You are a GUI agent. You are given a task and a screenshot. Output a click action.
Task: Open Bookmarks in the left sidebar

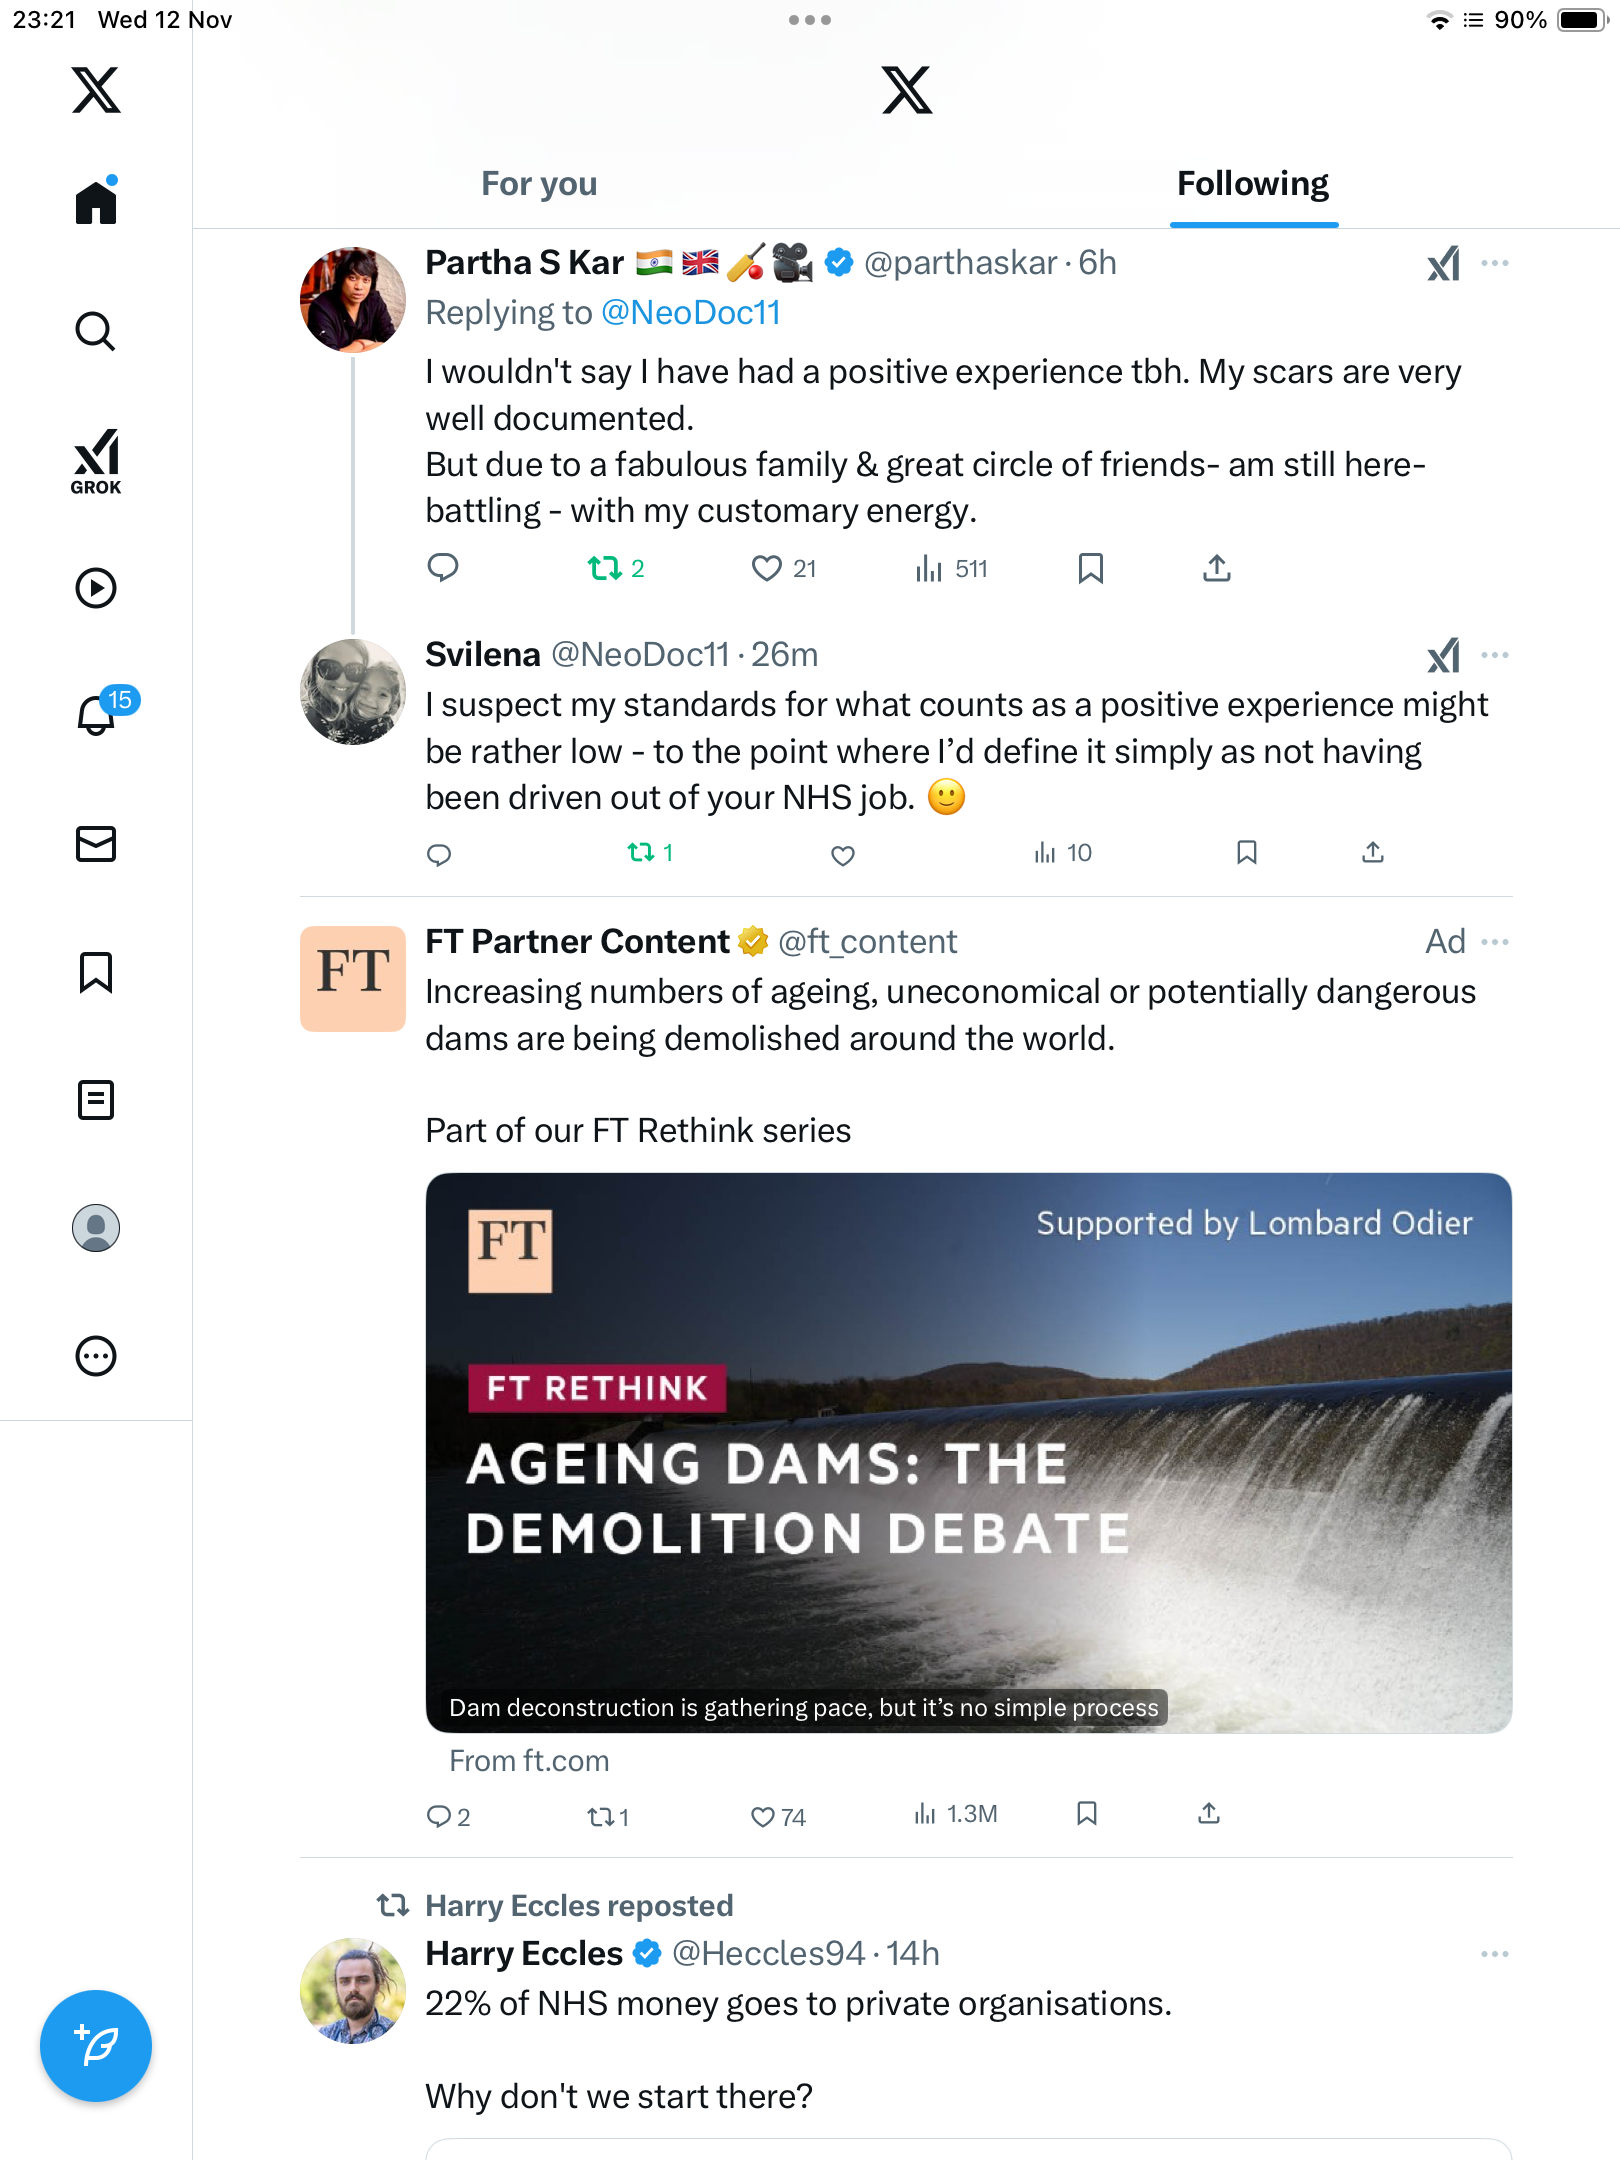point(96,972)
